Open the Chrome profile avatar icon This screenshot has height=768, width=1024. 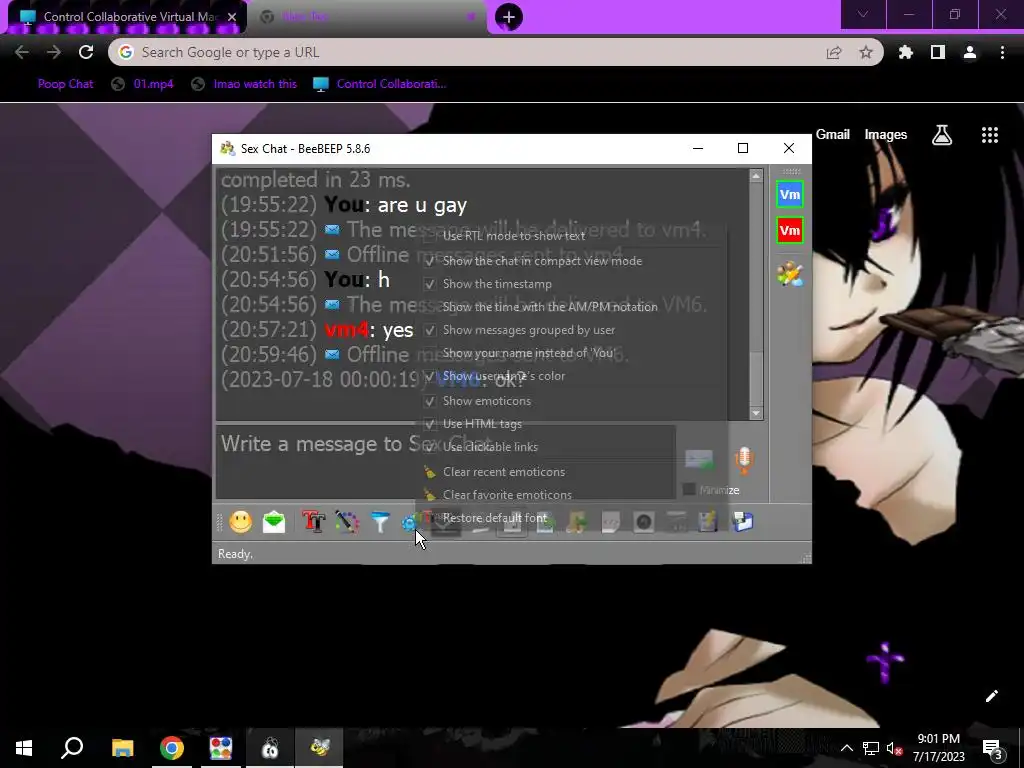(970, 52)
